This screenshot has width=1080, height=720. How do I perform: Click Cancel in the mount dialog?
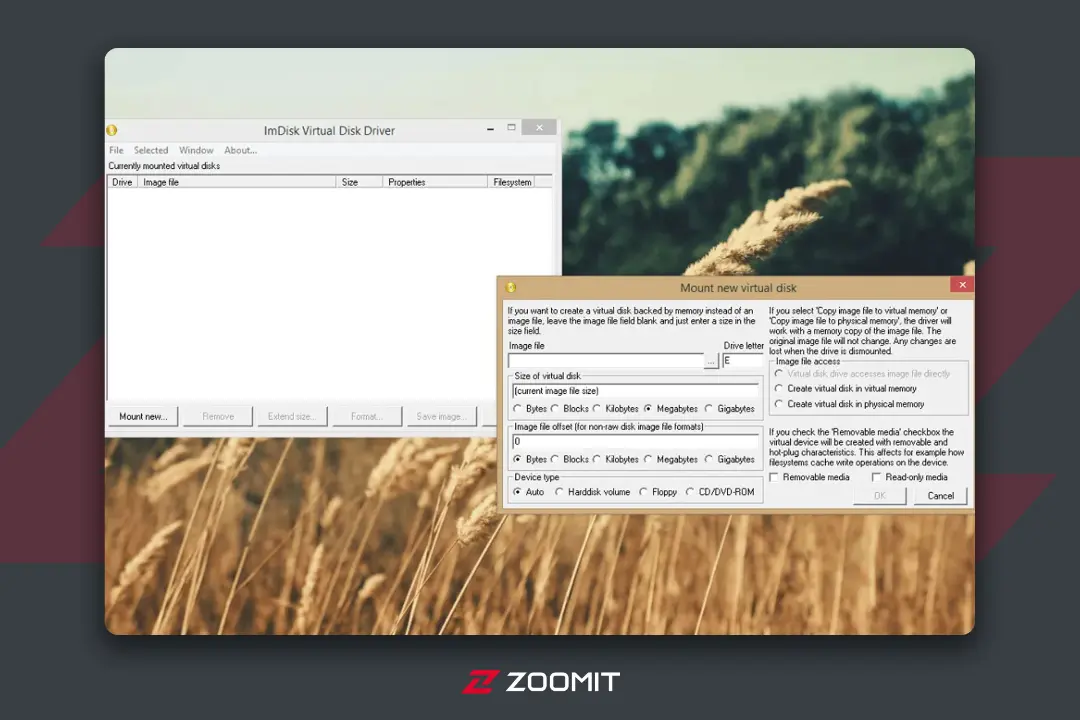tap(940, 495)
